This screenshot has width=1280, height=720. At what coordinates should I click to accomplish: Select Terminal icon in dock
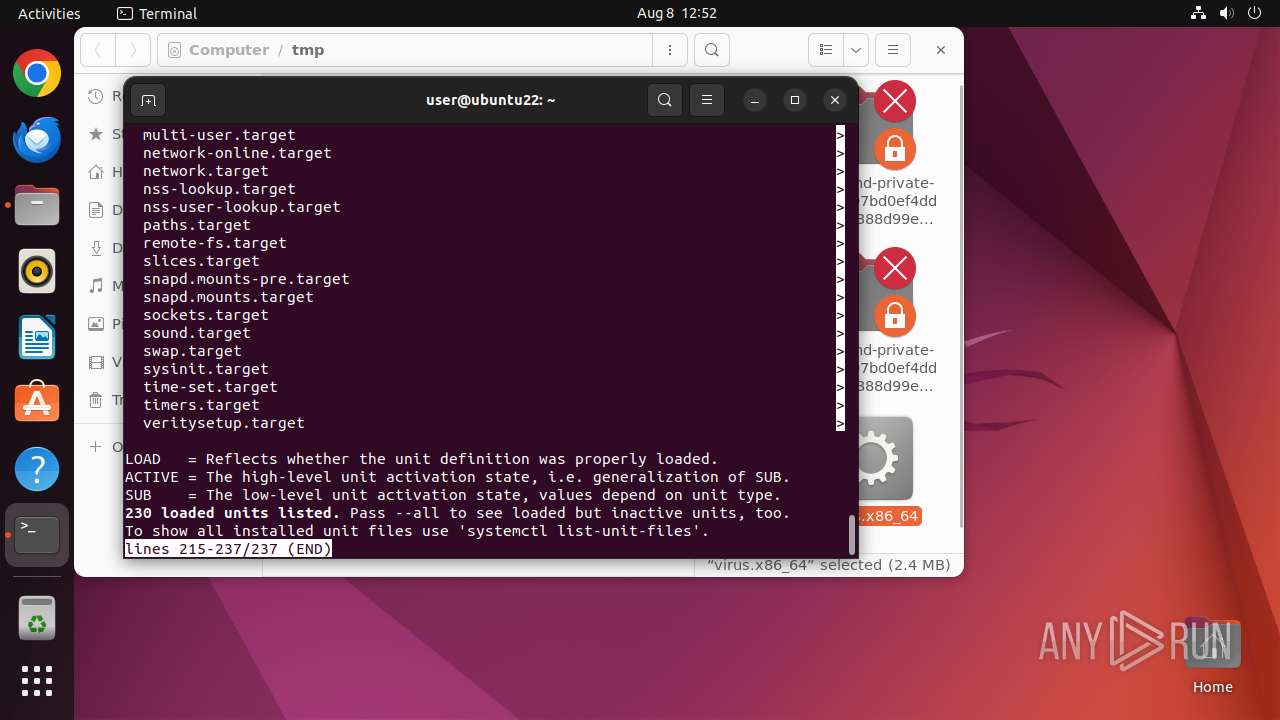(x=37, y=535)
